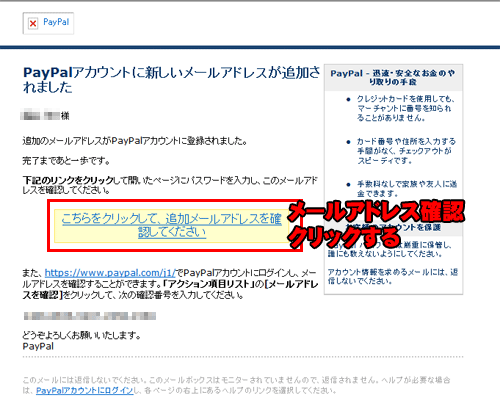
Task: Click the greeting どうぞよろしくお願いいたします。
Action: pos(82,335)
